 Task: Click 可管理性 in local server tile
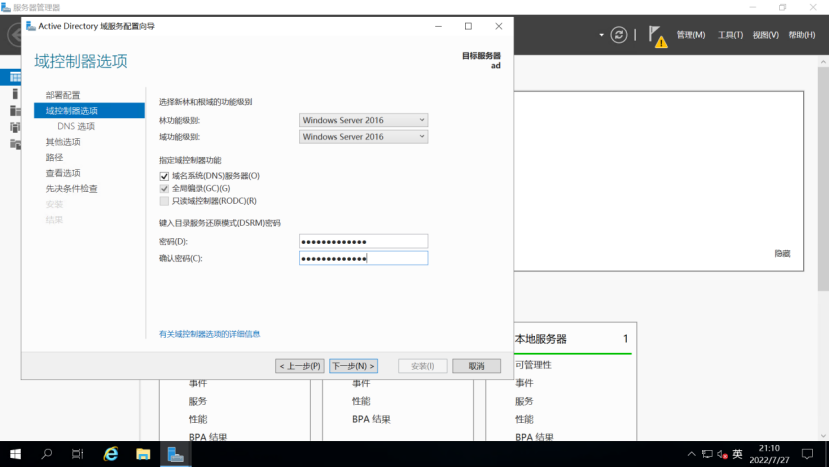click(x=533, y=365)
